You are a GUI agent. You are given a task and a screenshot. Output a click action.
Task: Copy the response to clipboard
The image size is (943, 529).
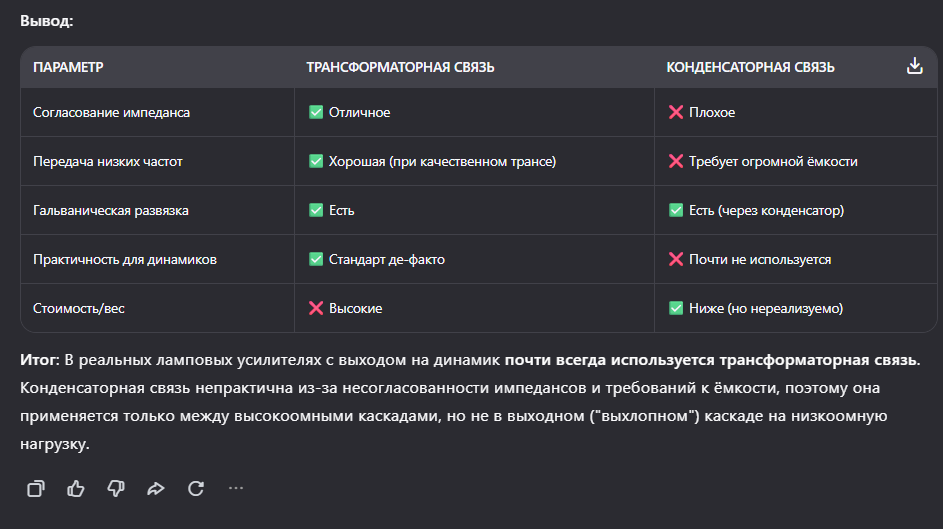(36, 488)
